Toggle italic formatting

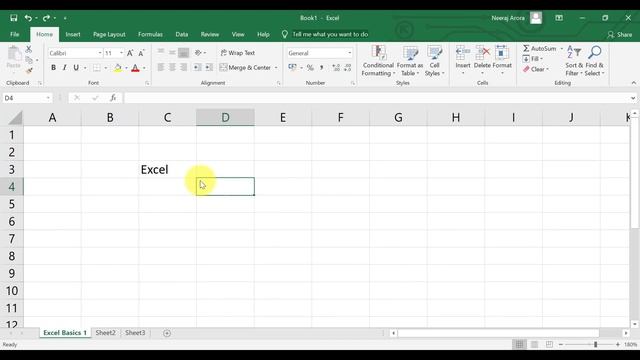64,68
